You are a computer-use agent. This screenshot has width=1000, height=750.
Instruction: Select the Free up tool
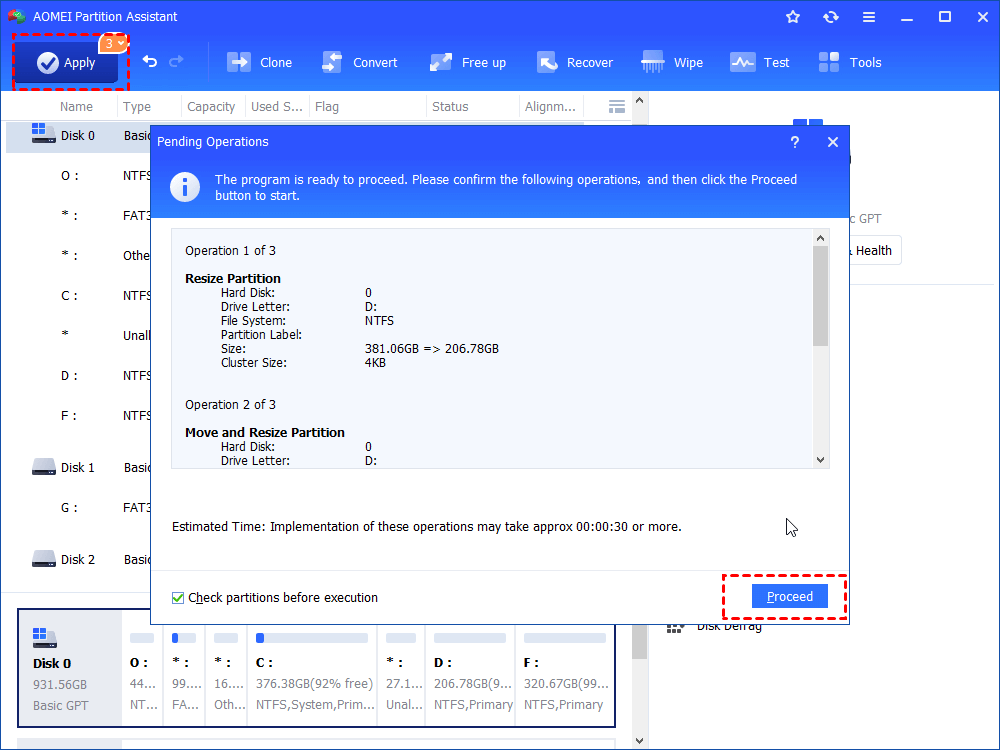[x=467, y=62]
